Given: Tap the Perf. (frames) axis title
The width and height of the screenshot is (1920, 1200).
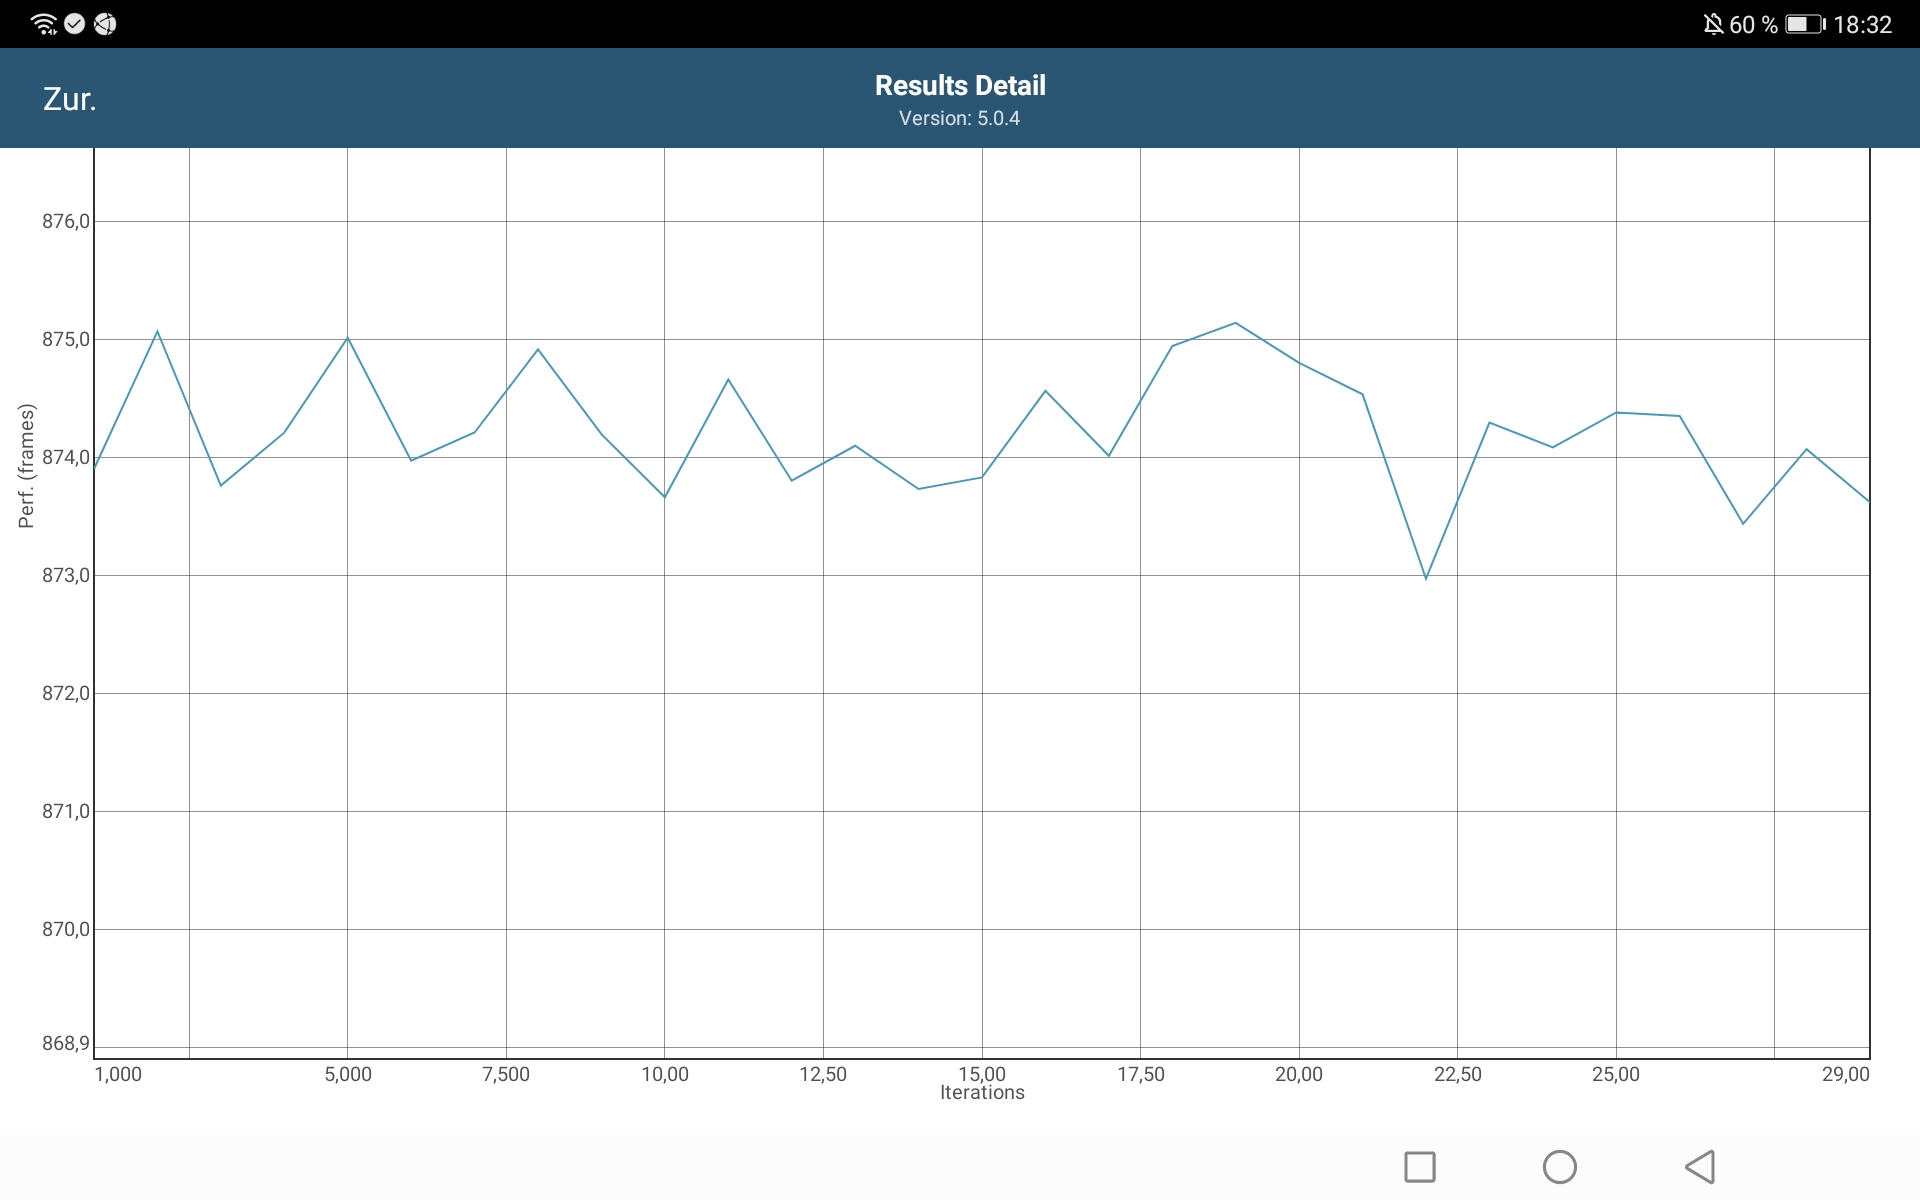Looking at the screenshot, I should point(26,465).
